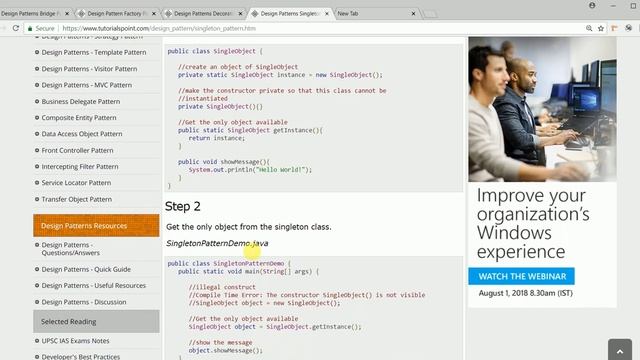The height and width of the screenshot is (360, 640).
Task: Click the URL address field
Action: (318, 28)
